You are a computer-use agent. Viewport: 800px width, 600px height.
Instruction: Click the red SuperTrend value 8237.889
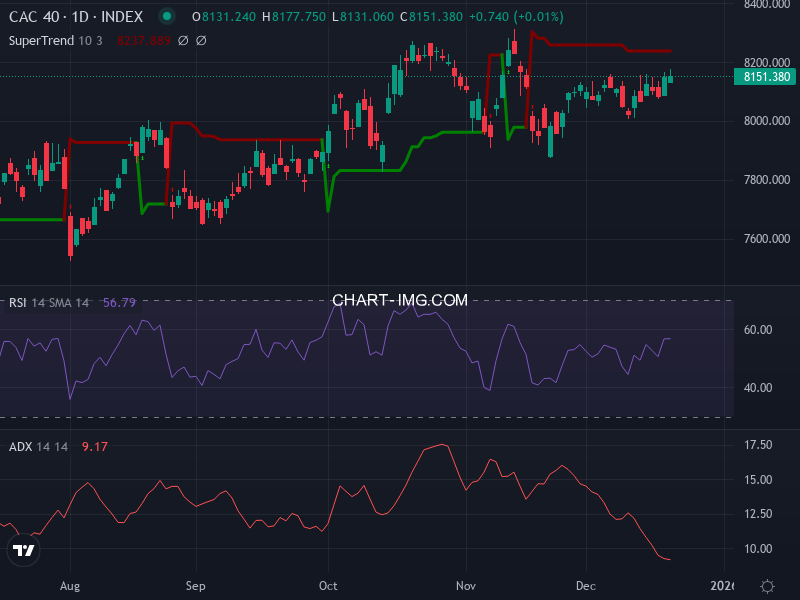click(x=143, y=40)
